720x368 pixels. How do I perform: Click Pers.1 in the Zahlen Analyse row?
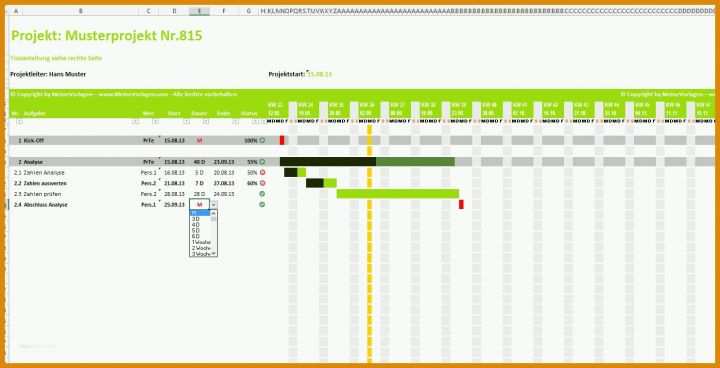pos(149,173)
